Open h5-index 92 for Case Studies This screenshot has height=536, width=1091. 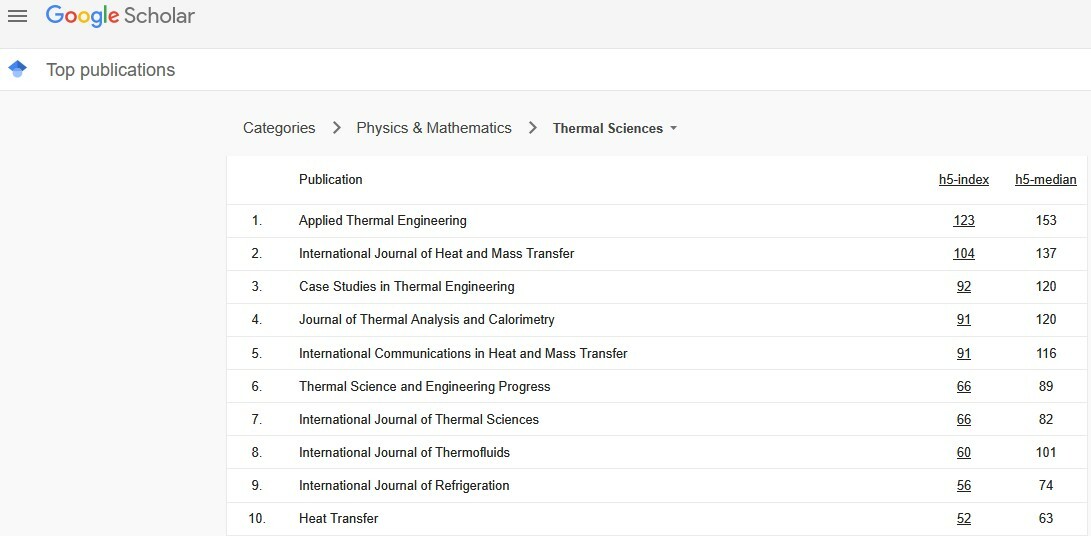pyautogui.click(x=963, y=287)
